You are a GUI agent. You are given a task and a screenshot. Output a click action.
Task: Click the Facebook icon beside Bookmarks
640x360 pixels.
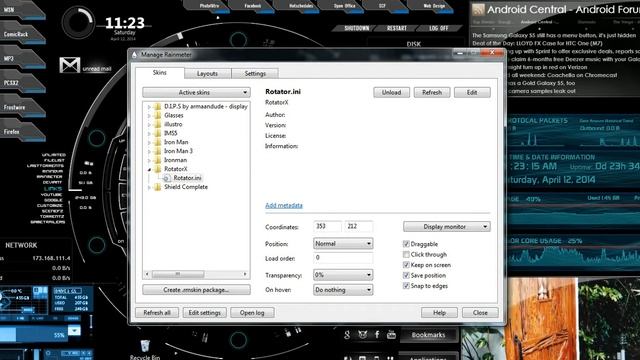tap(377, 335)
